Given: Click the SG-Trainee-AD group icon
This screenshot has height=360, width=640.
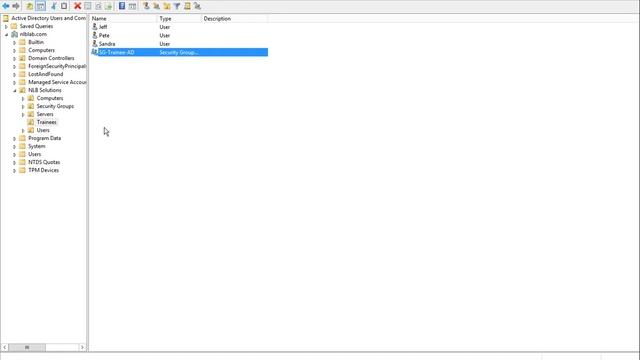Looking at the screenshot, I should pos(95,52).
